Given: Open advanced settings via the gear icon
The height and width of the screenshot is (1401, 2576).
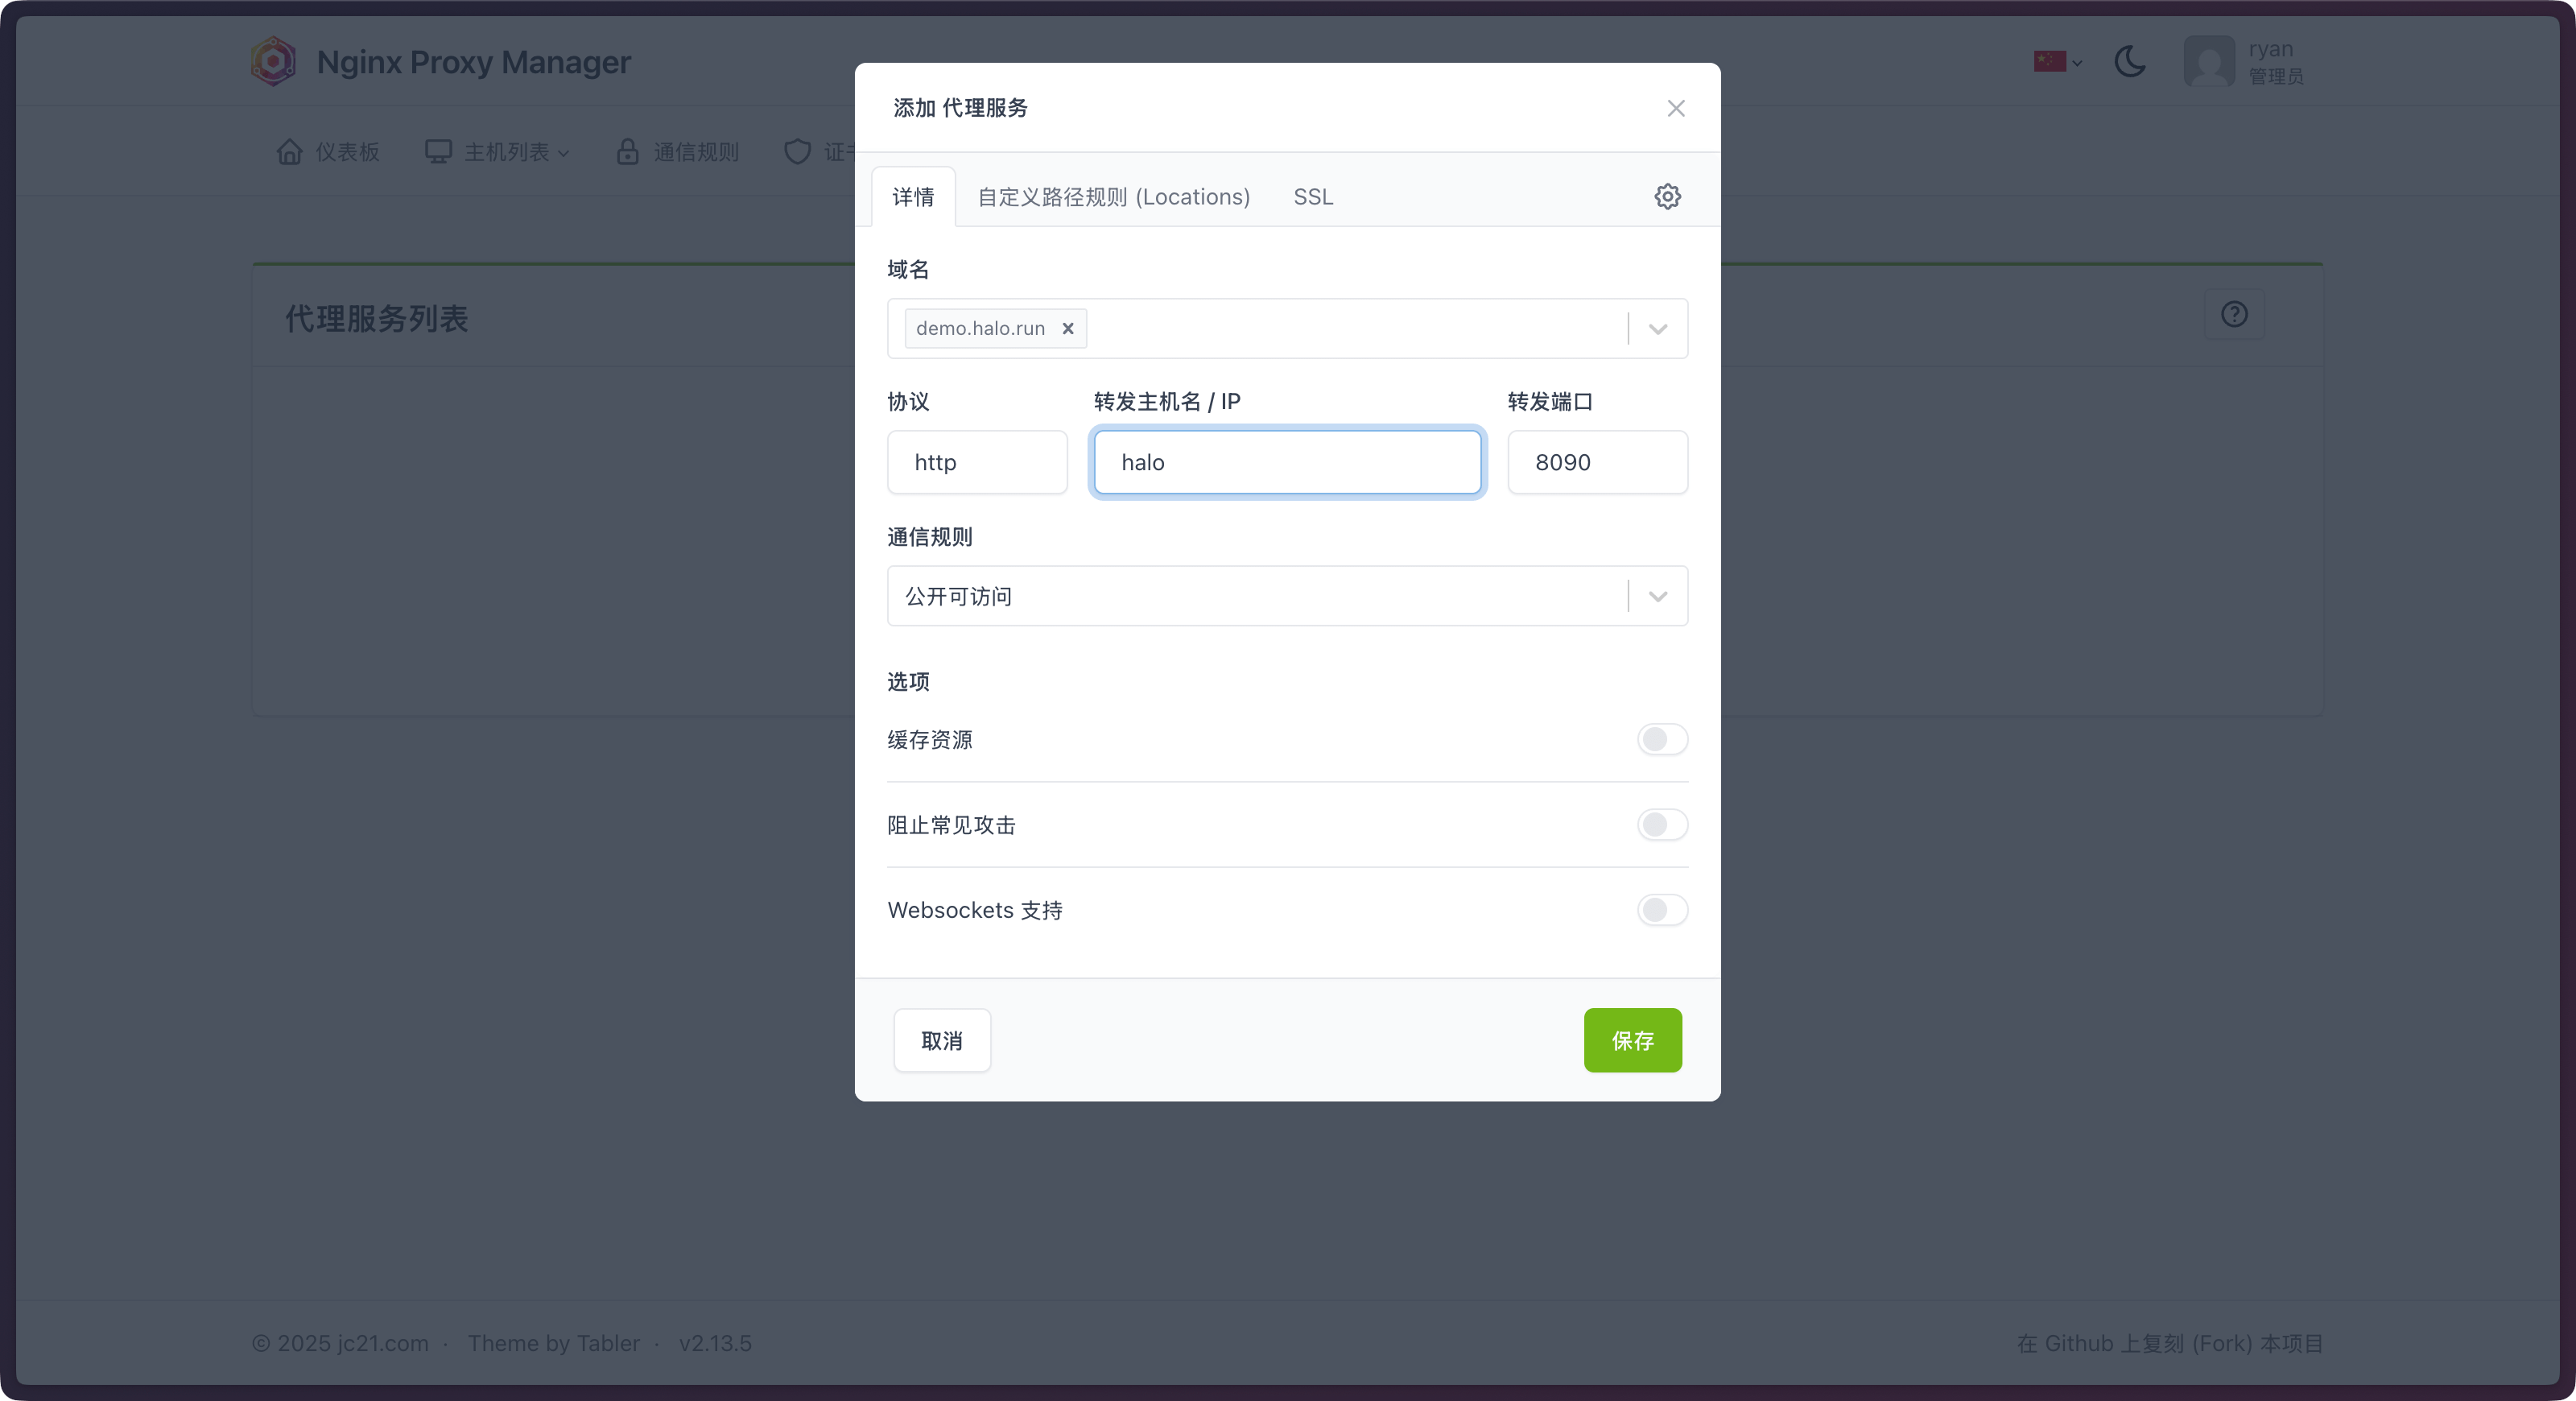Looking at the screenshot, I should [1667, 196].
